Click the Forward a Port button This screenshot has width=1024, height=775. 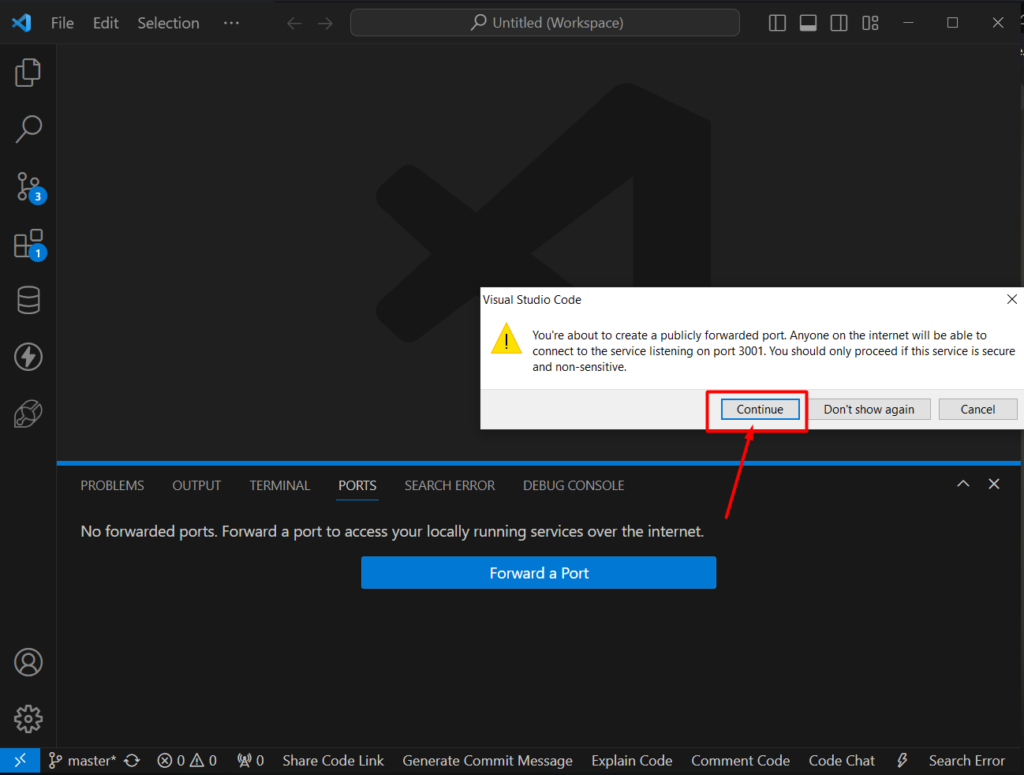pyautogui.click(x=539, y=573)
